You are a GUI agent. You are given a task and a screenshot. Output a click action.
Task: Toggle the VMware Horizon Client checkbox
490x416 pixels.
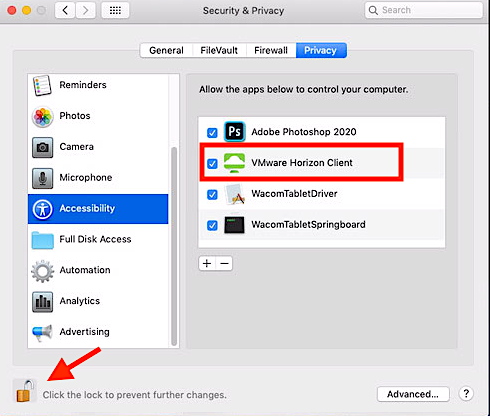click(x=212, y=164)
